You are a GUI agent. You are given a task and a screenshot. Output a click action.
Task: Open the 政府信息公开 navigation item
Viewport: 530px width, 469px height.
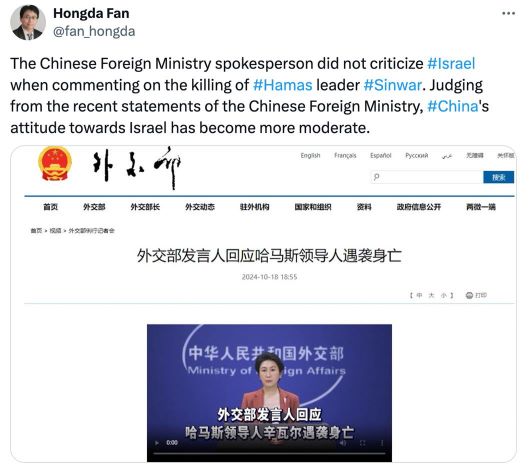coord(419,207)
